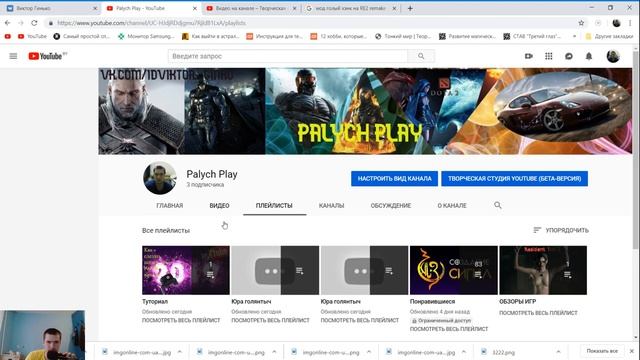This screenshot has width=640, height=360.
Task: Open the YouTube hamburger guide menu
Action: (13, 56)
